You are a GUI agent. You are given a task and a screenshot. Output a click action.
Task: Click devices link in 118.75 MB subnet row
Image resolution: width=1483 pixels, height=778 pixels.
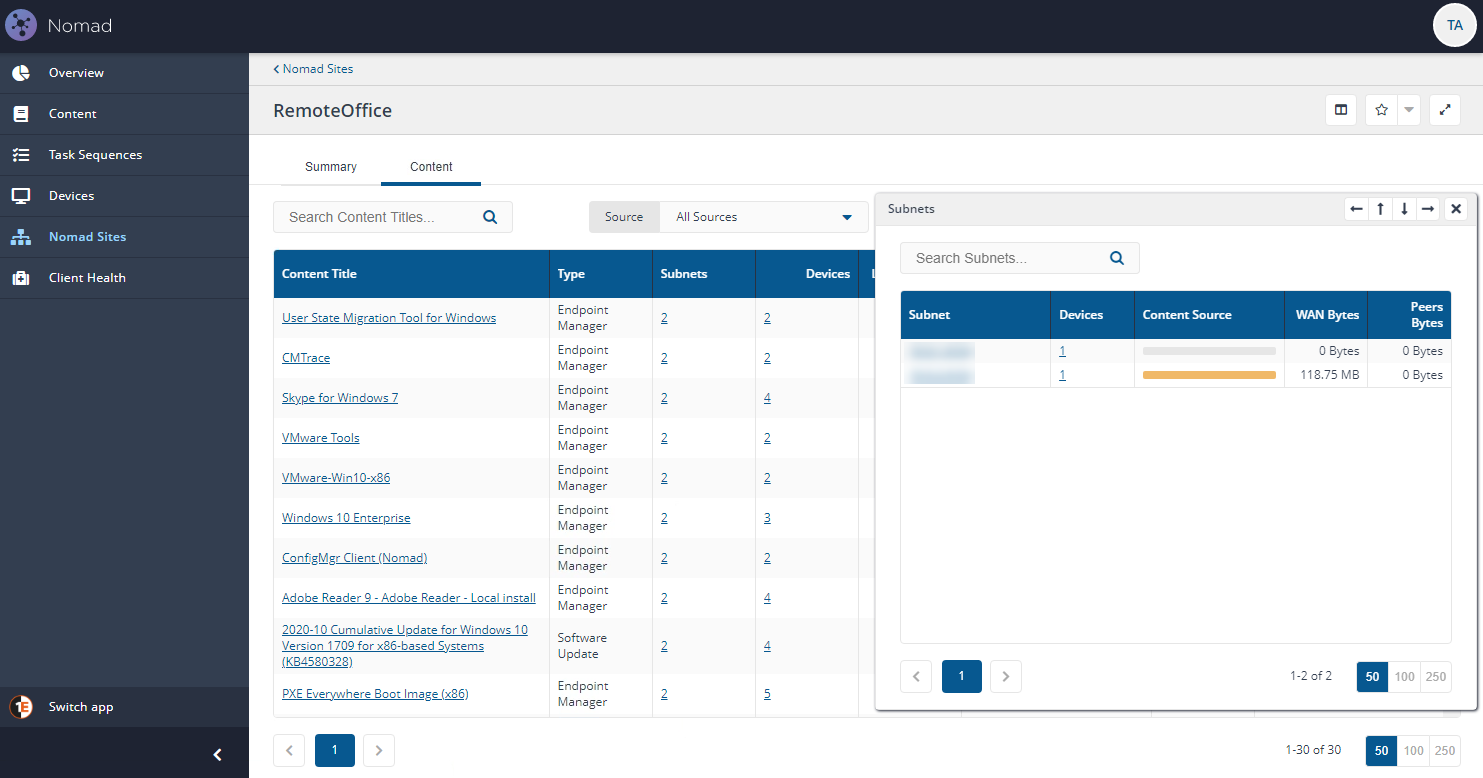[x=1062, y=375]
